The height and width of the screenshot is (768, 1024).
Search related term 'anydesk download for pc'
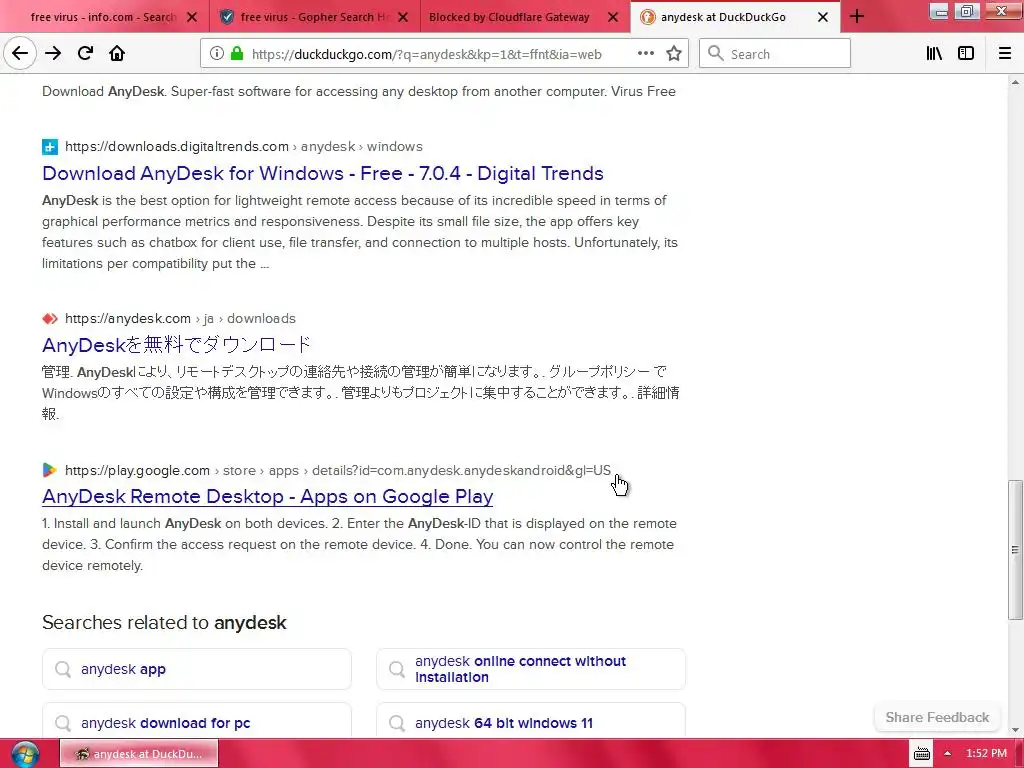[x=197, y=720]
